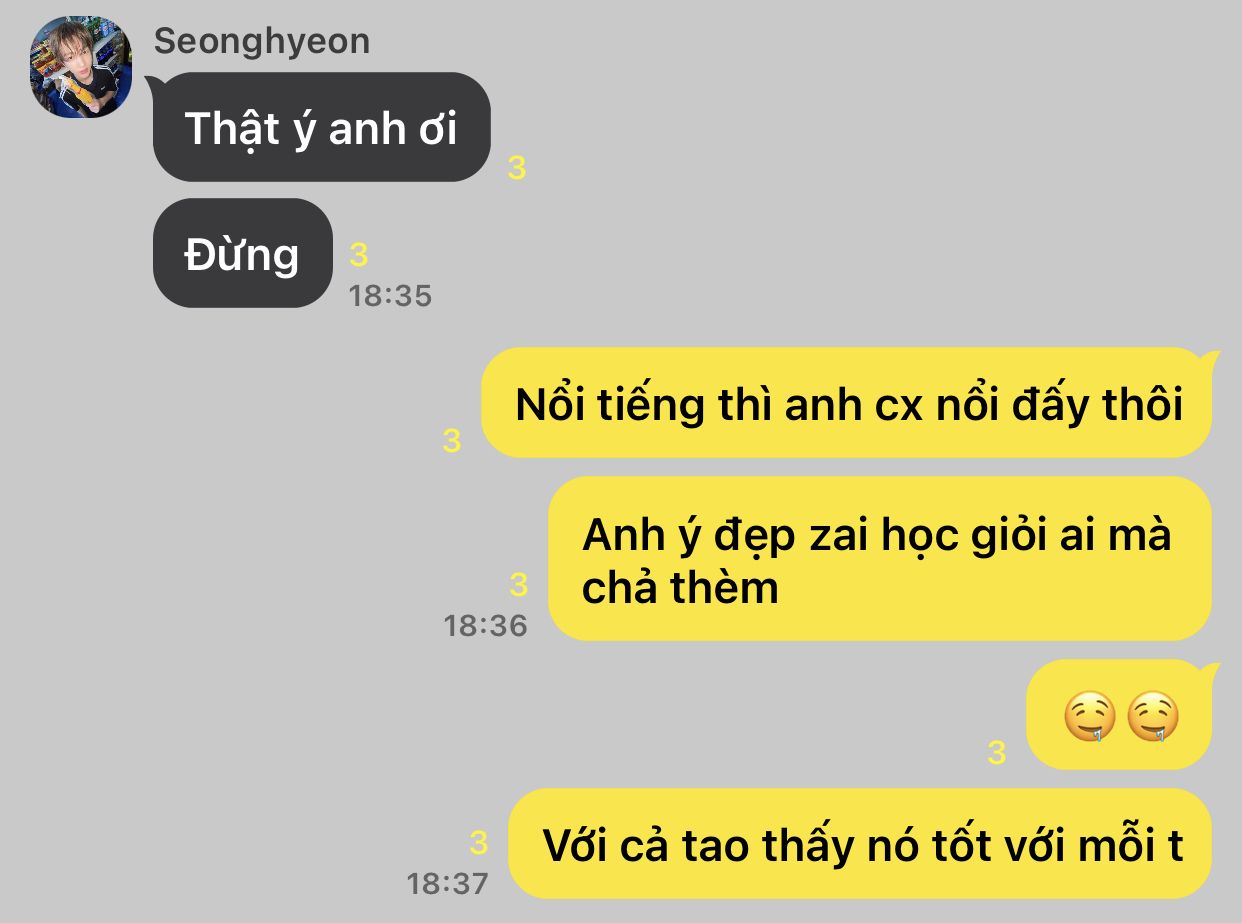Tap unread count beside the emoji message
The width and height of the screenshot is (1242, 923).
click(996, 753)
